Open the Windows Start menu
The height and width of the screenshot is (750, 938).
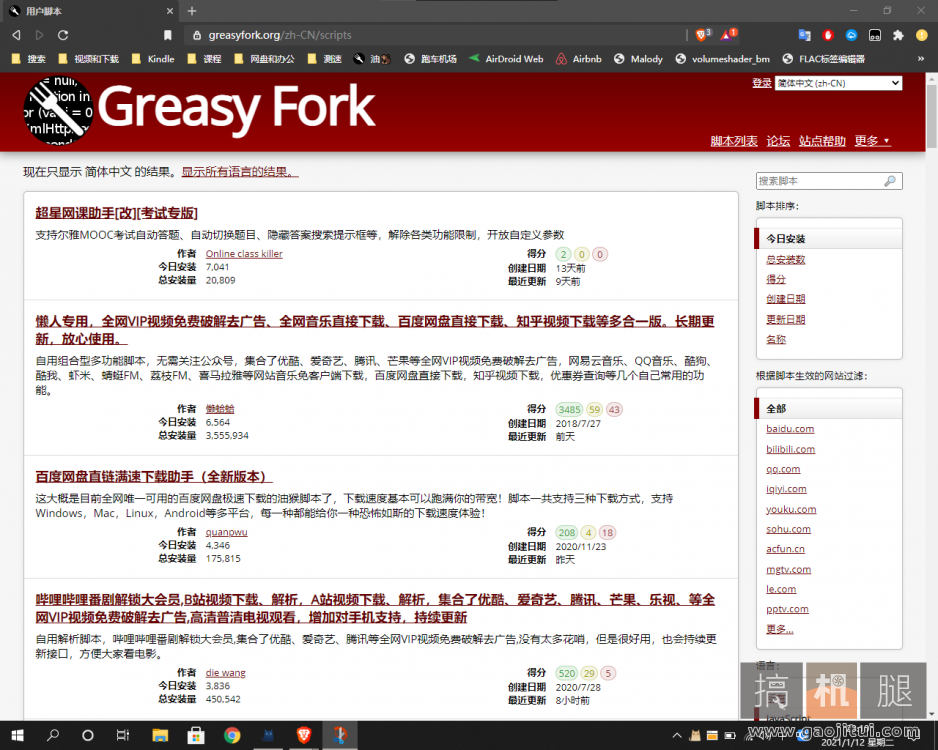click(17, 735)
